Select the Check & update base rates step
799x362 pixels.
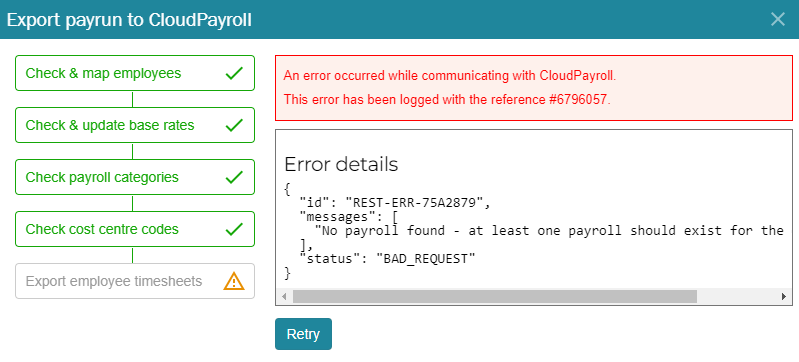point(135,125)
